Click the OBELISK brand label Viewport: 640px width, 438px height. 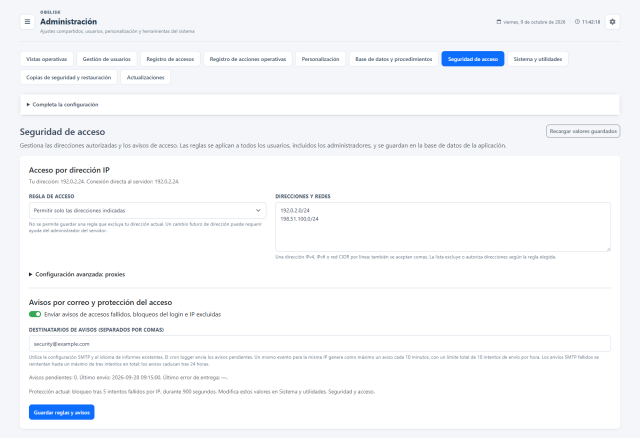(x=50, y=12)
